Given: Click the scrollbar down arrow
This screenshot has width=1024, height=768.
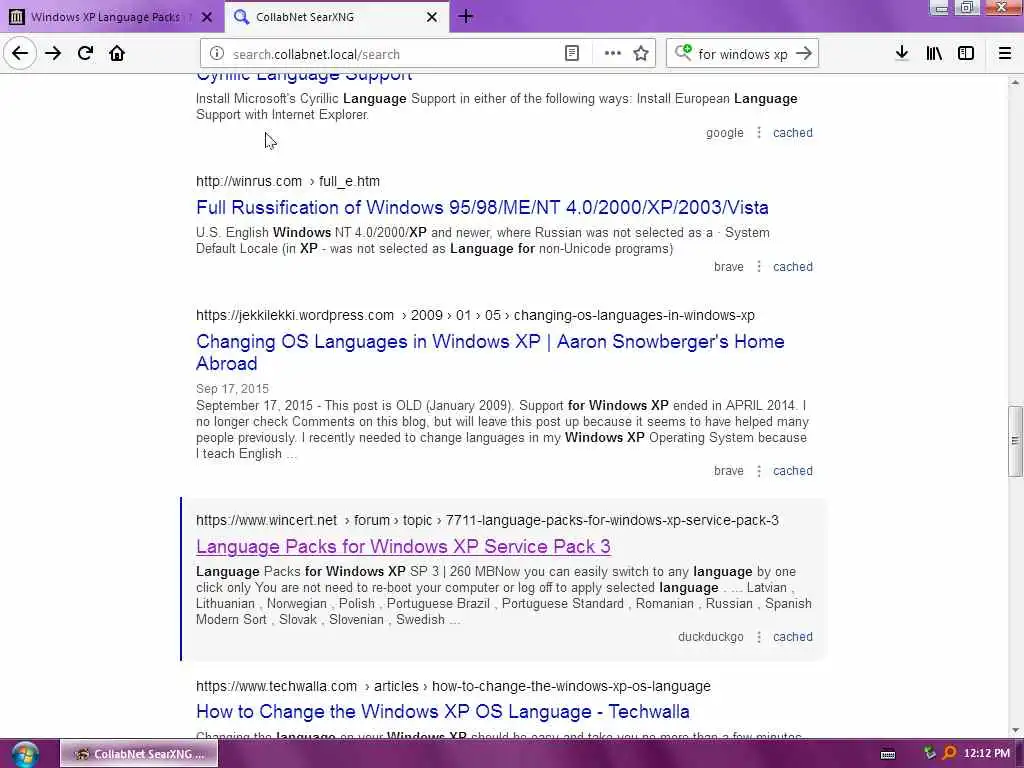Looking at the screenshot, I should click(1014, 730).
